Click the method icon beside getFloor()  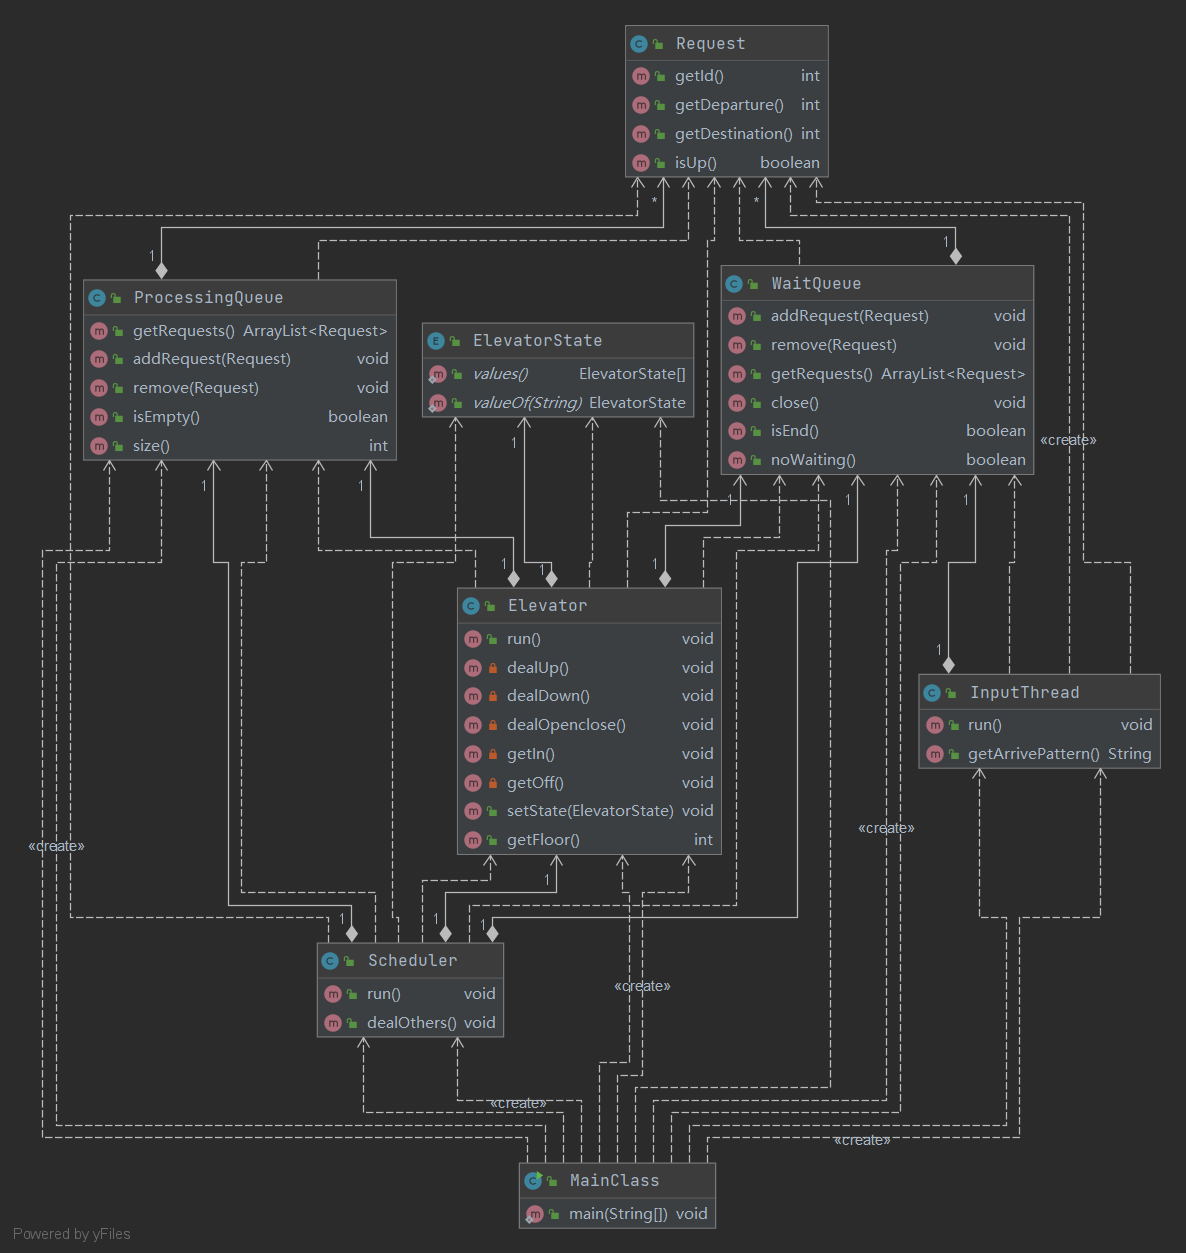[473, 840]
